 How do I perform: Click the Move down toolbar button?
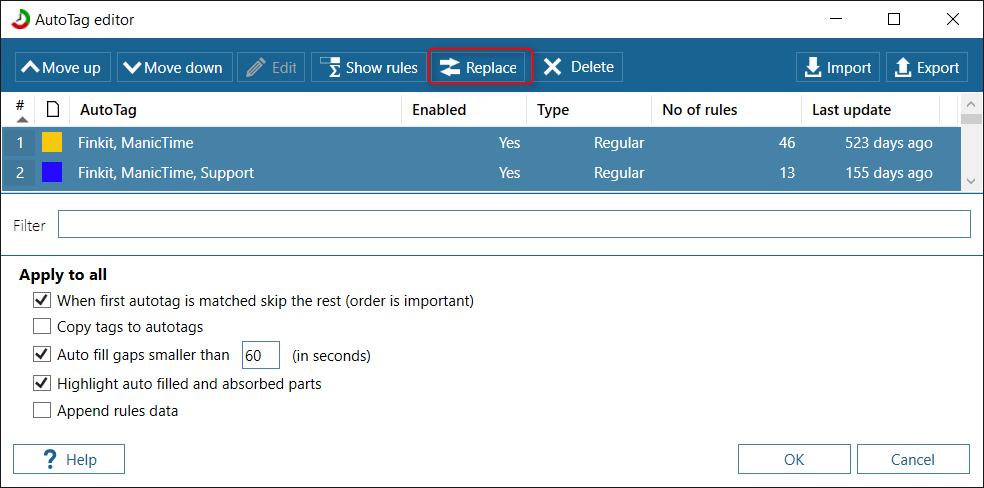[174, 67]
